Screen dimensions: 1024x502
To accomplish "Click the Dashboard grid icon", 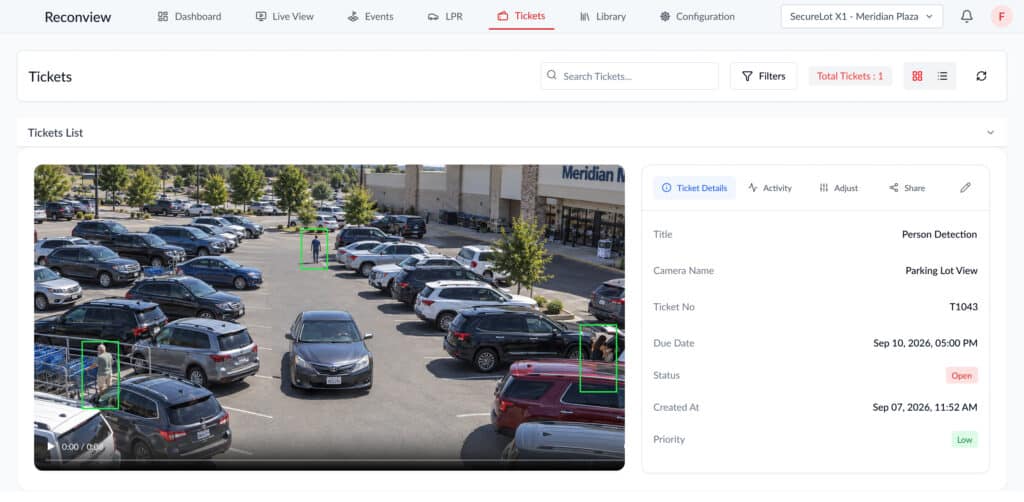I will 163,16.
